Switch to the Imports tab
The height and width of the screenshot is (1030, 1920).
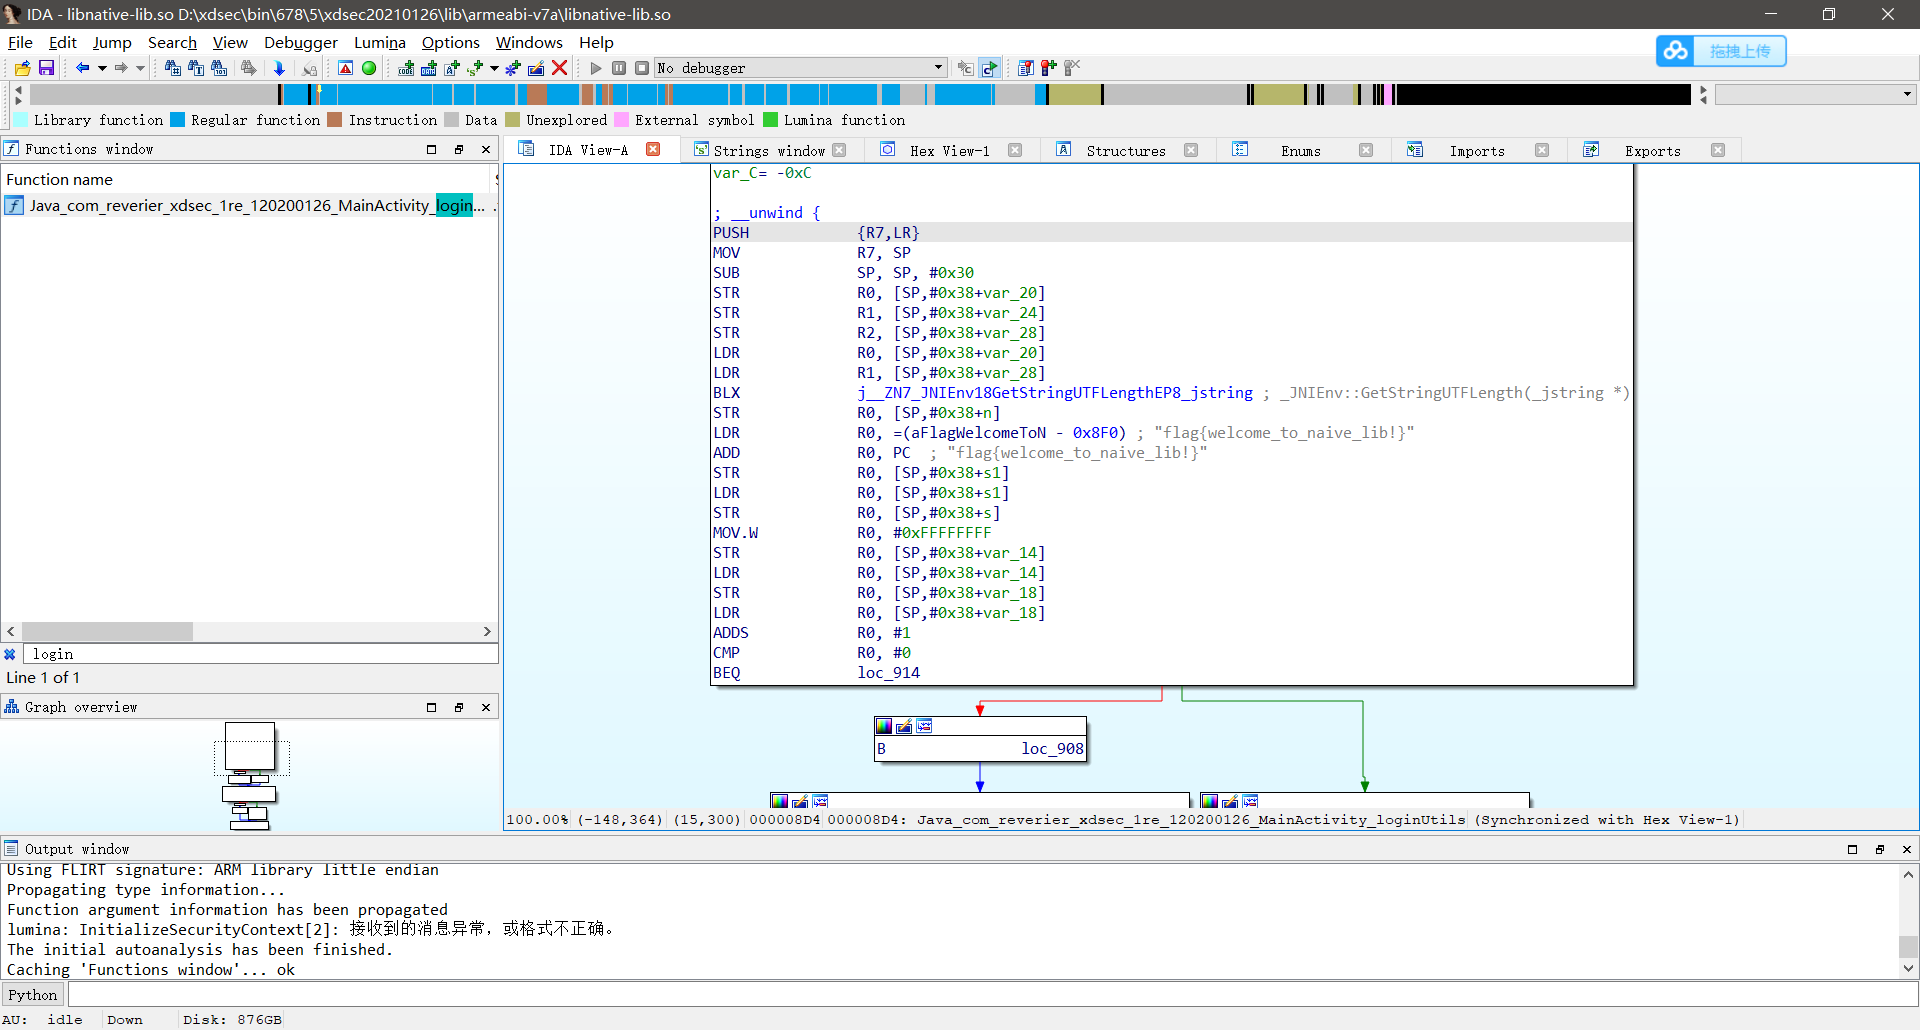click(x=1476, y=151)
